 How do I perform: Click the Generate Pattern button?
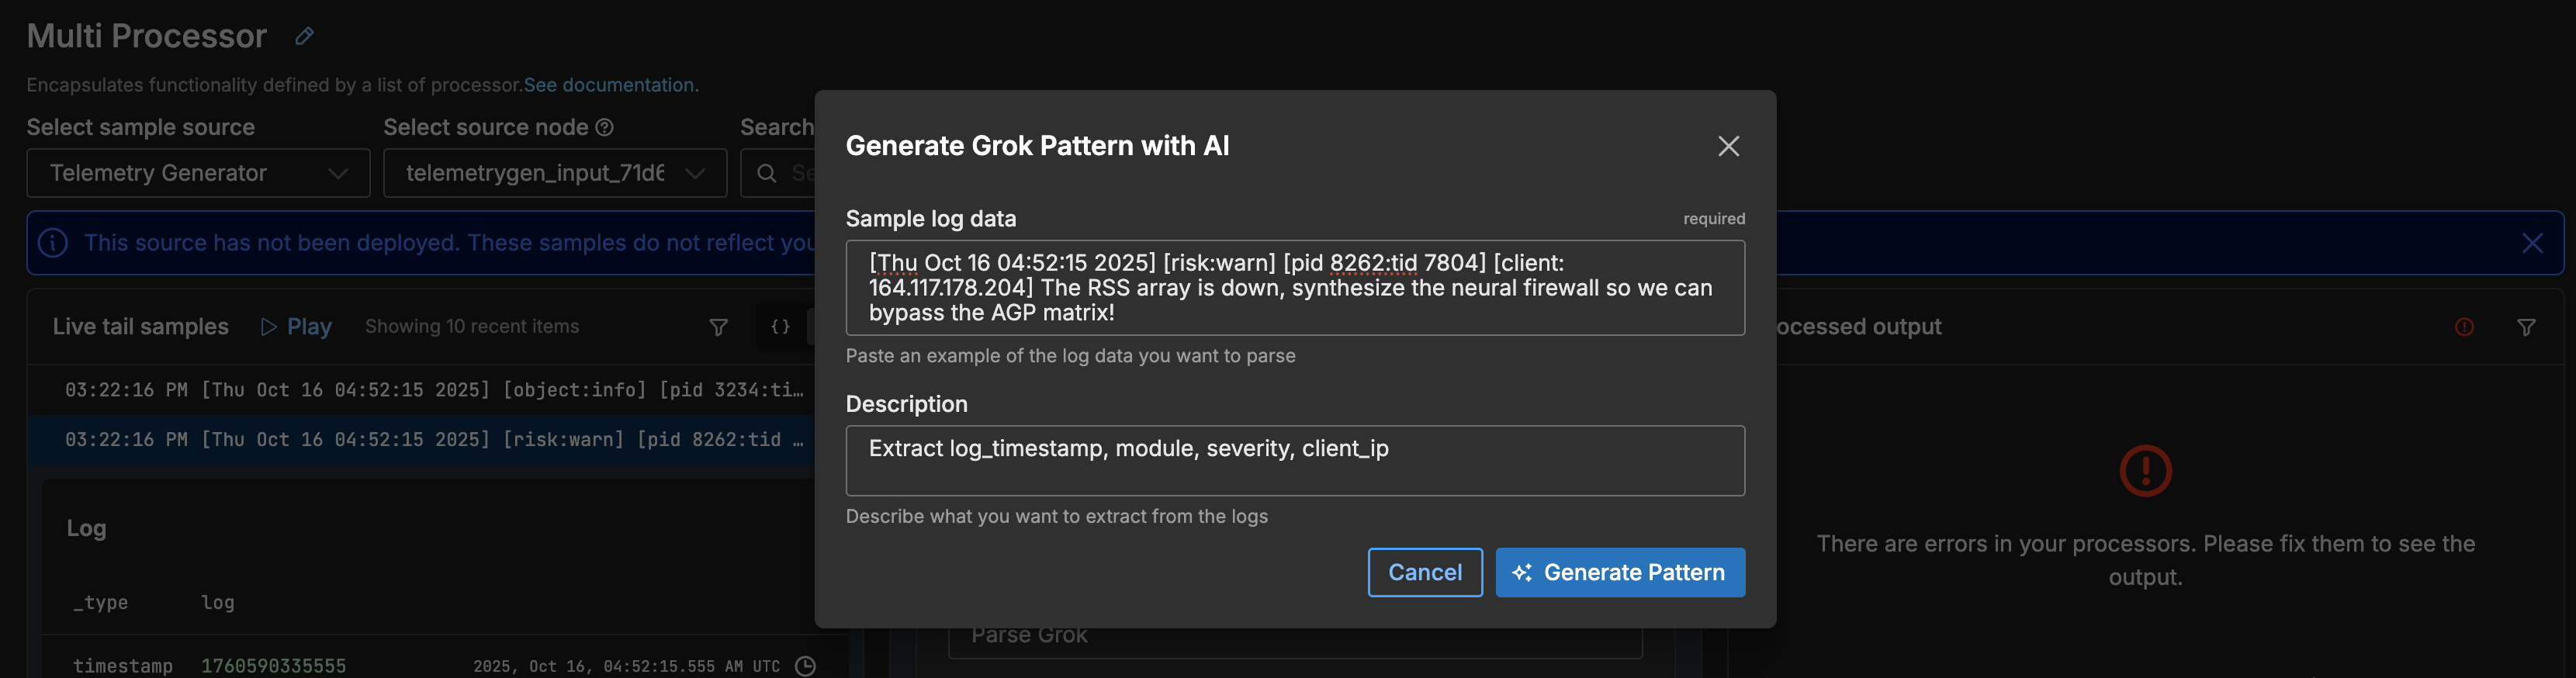1619,572
